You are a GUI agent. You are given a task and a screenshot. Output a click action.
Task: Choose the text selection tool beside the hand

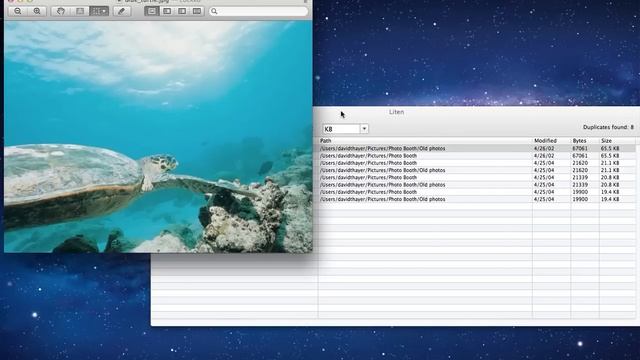tap(80, 11)
